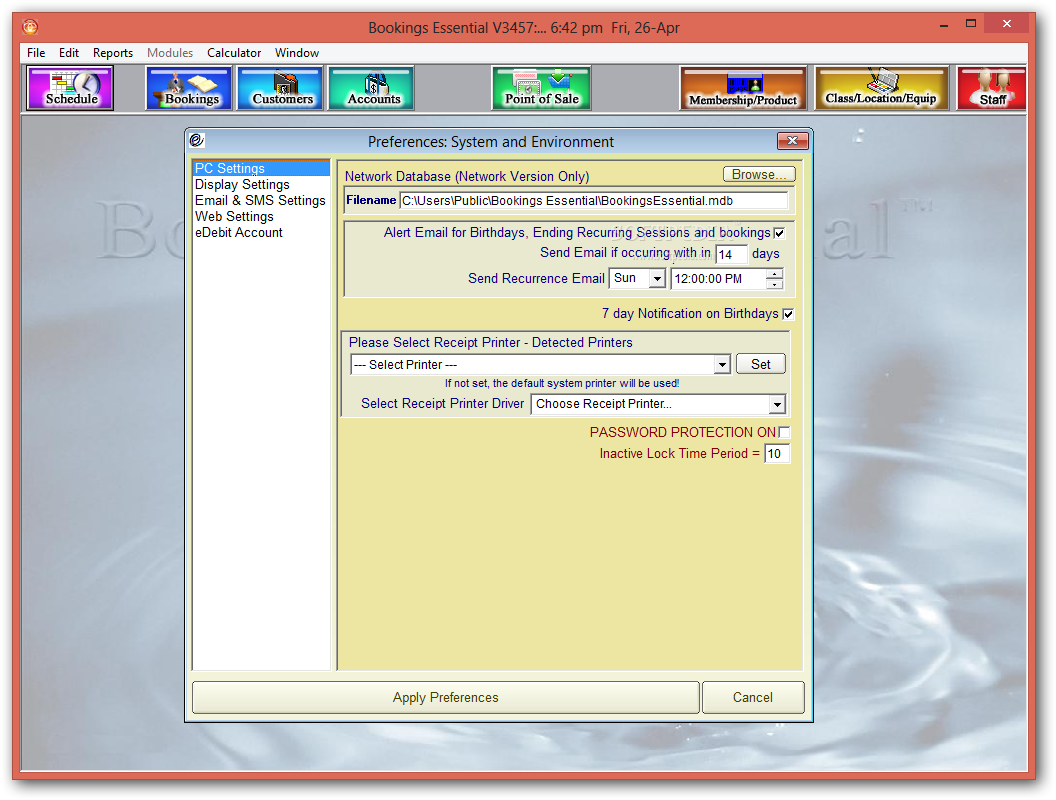Click the database Filename field

(593, 201)
